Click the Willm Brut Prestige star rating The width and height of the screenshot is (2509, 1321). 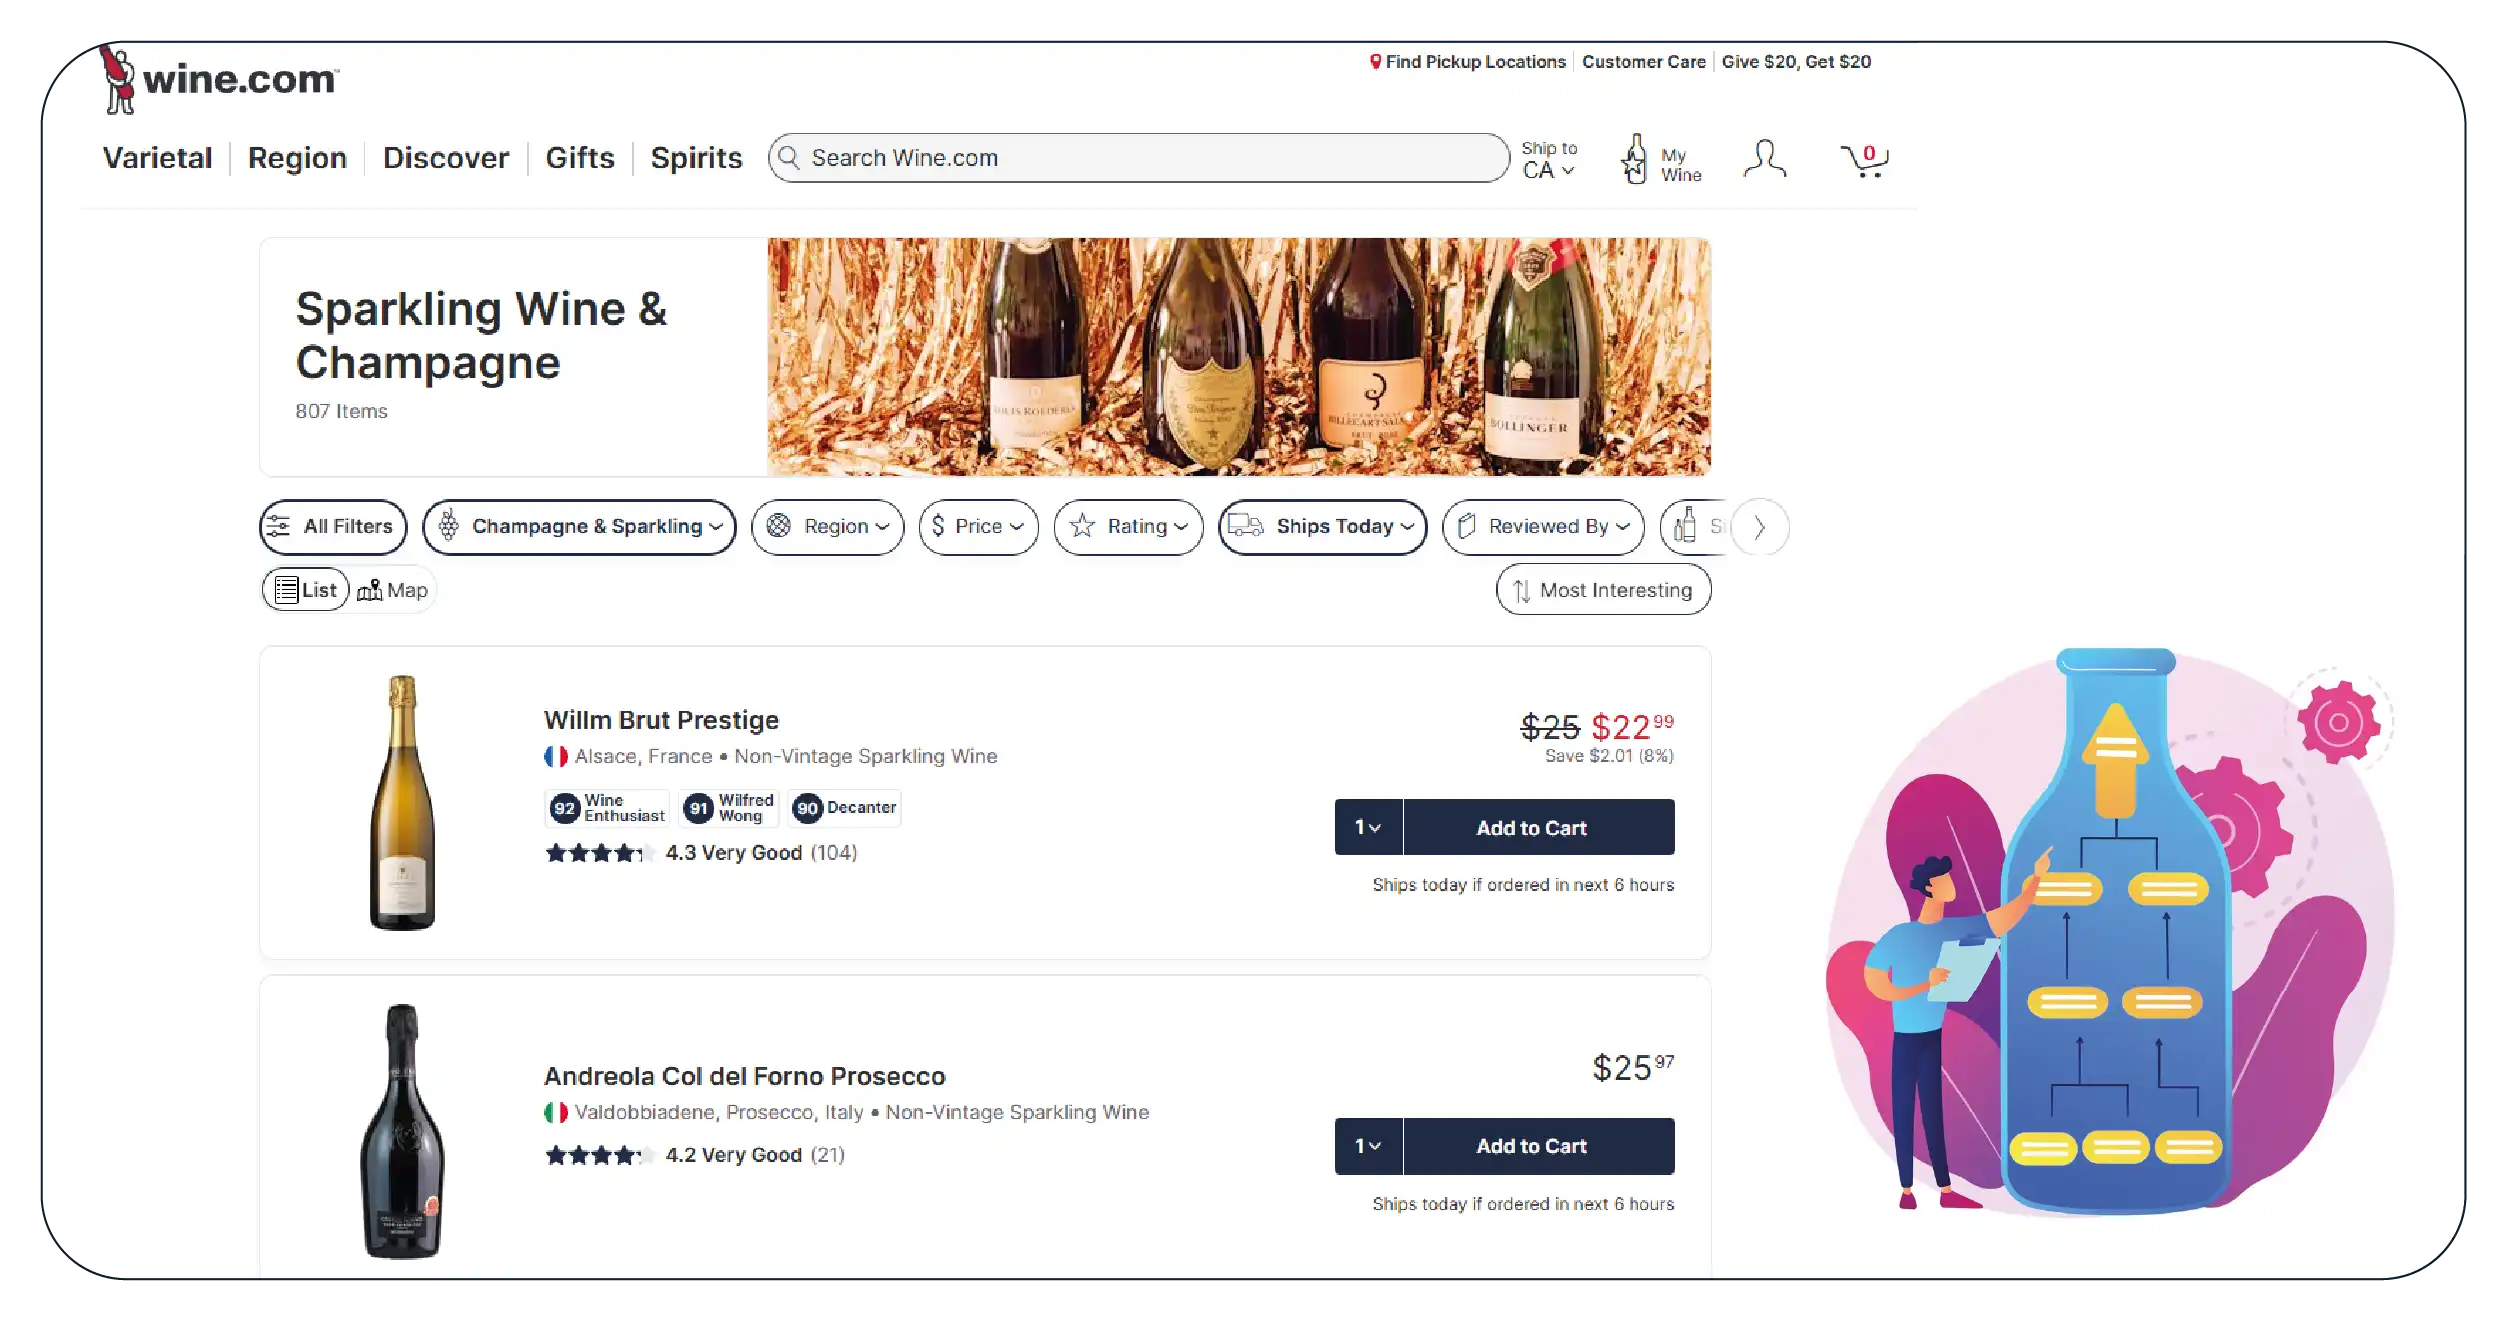[598, 853]
